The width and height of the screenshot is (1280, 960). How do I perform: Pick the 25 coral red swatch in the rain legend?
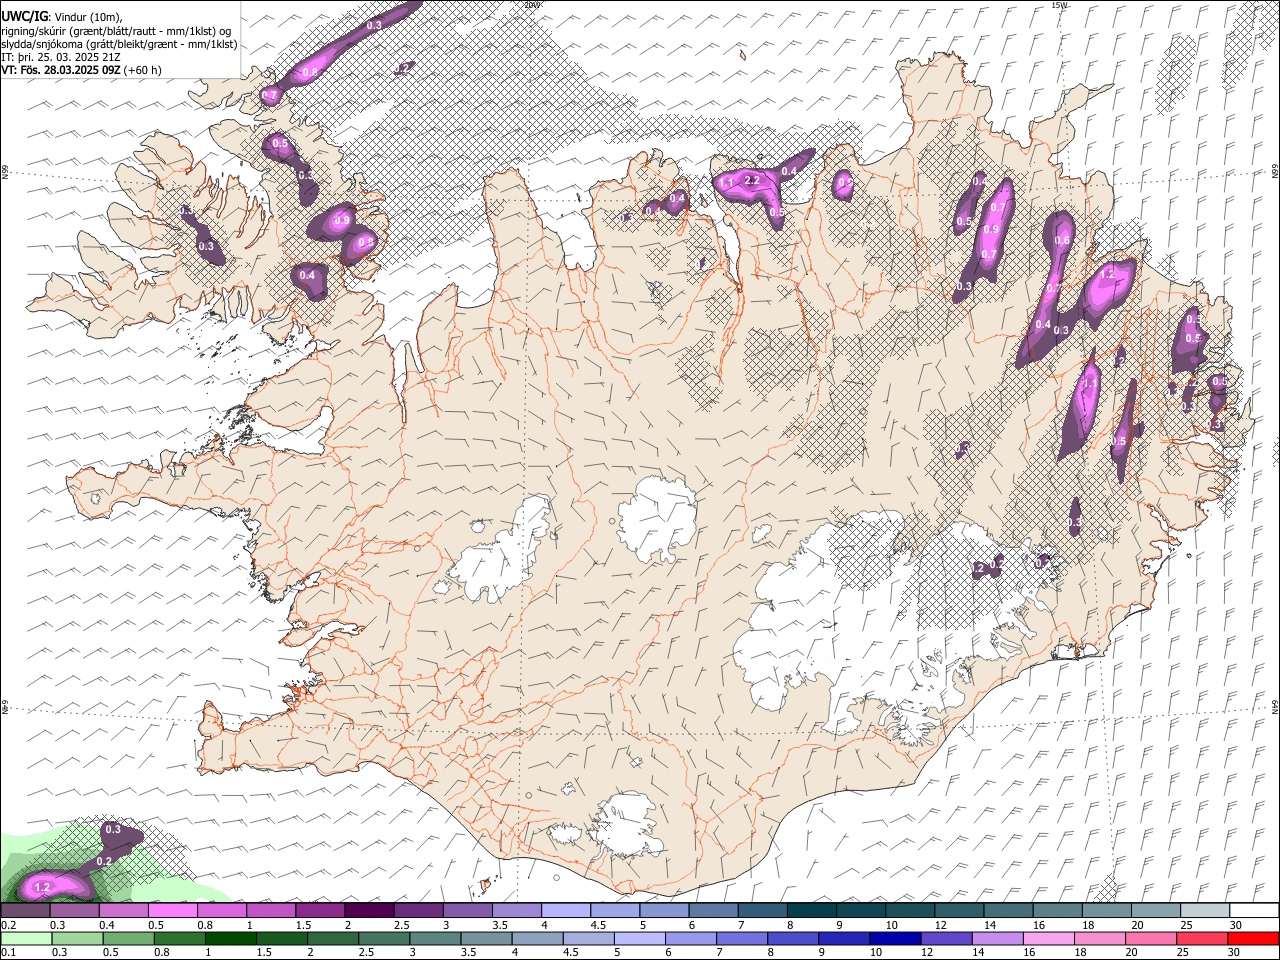(x=1204, y=939)
